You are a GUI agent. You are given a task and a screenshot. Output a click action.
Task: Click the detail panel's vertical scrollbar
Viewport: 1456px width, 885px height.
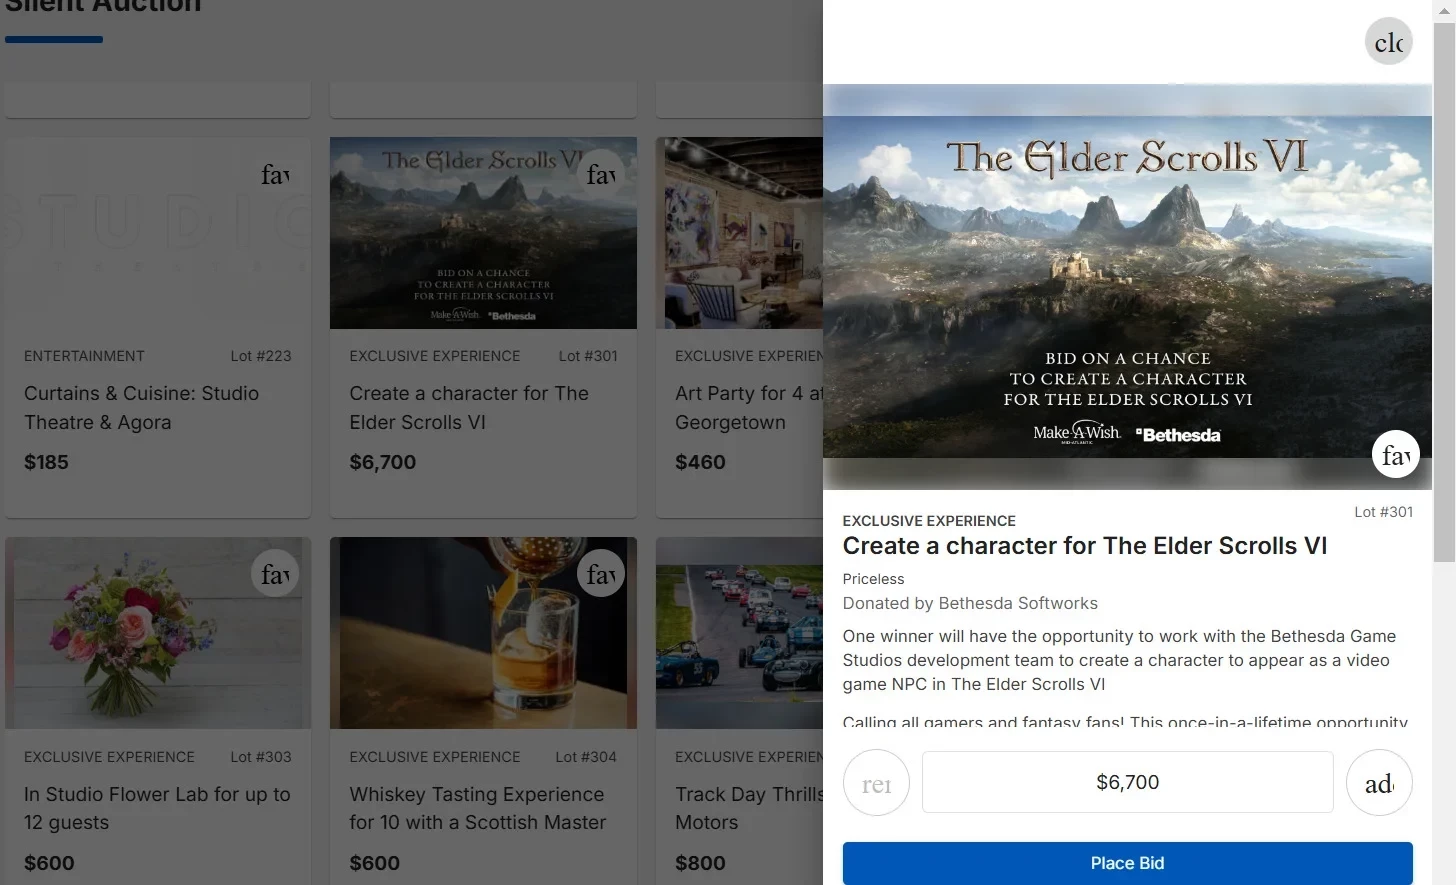point(1444,300)
